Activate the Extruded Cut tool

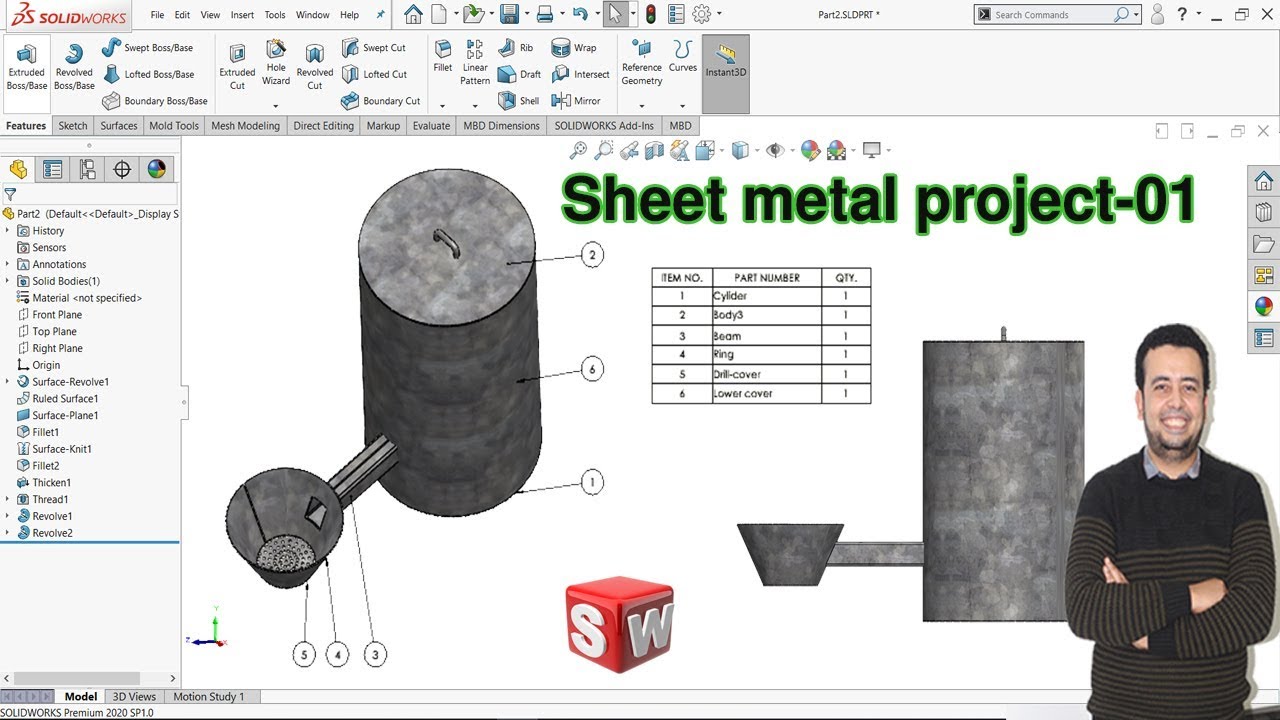pyautogui.click(x=237, y=66)
